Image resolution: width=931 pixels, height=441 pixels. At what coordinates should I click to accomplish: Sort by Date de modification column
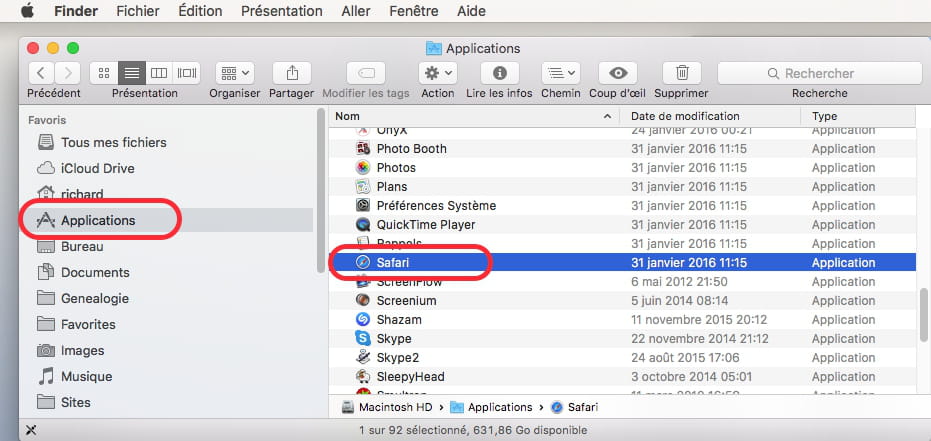710,116
